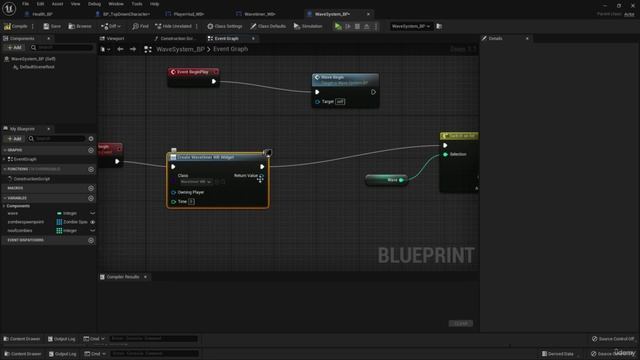Collapse the GRAPHS section
640x360 pixels.
point(4,150)
